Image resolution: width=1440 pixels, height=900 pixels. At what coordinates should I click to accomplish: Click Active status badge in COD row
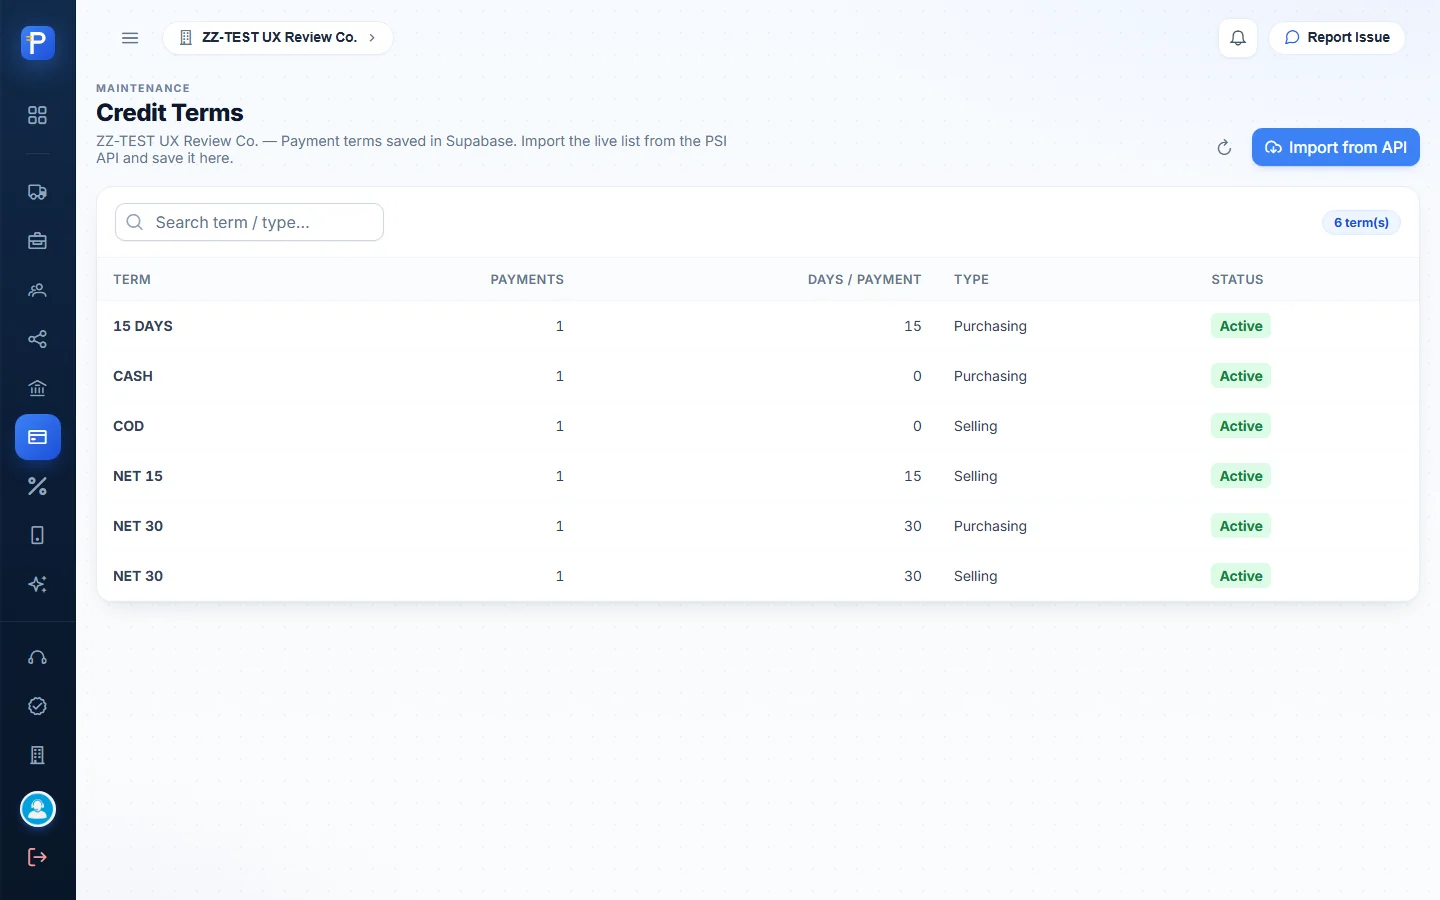(x=1241, y=426)
